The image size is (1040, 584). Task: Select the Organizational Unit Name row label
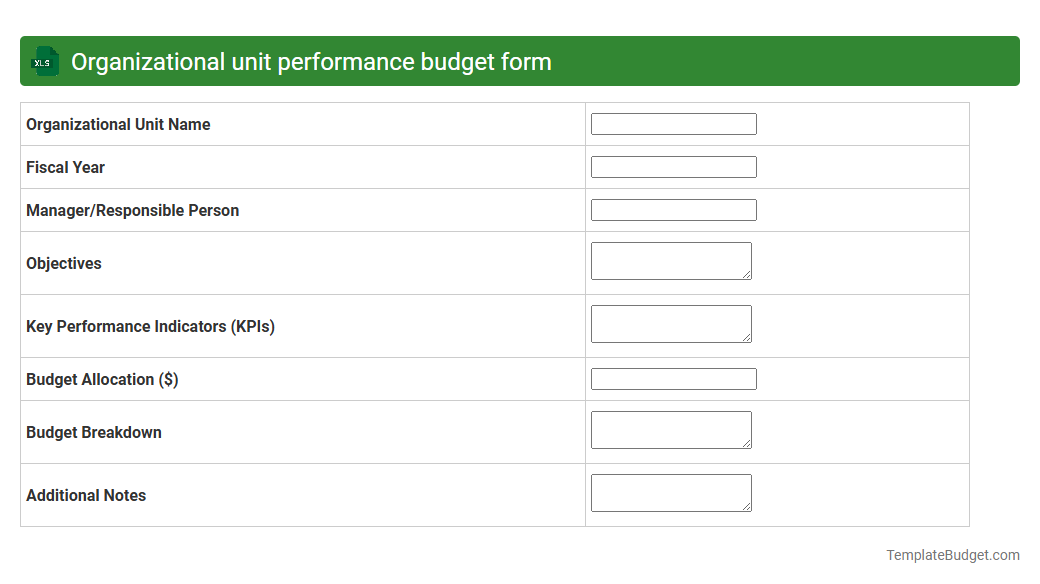[x=117, y=124]
